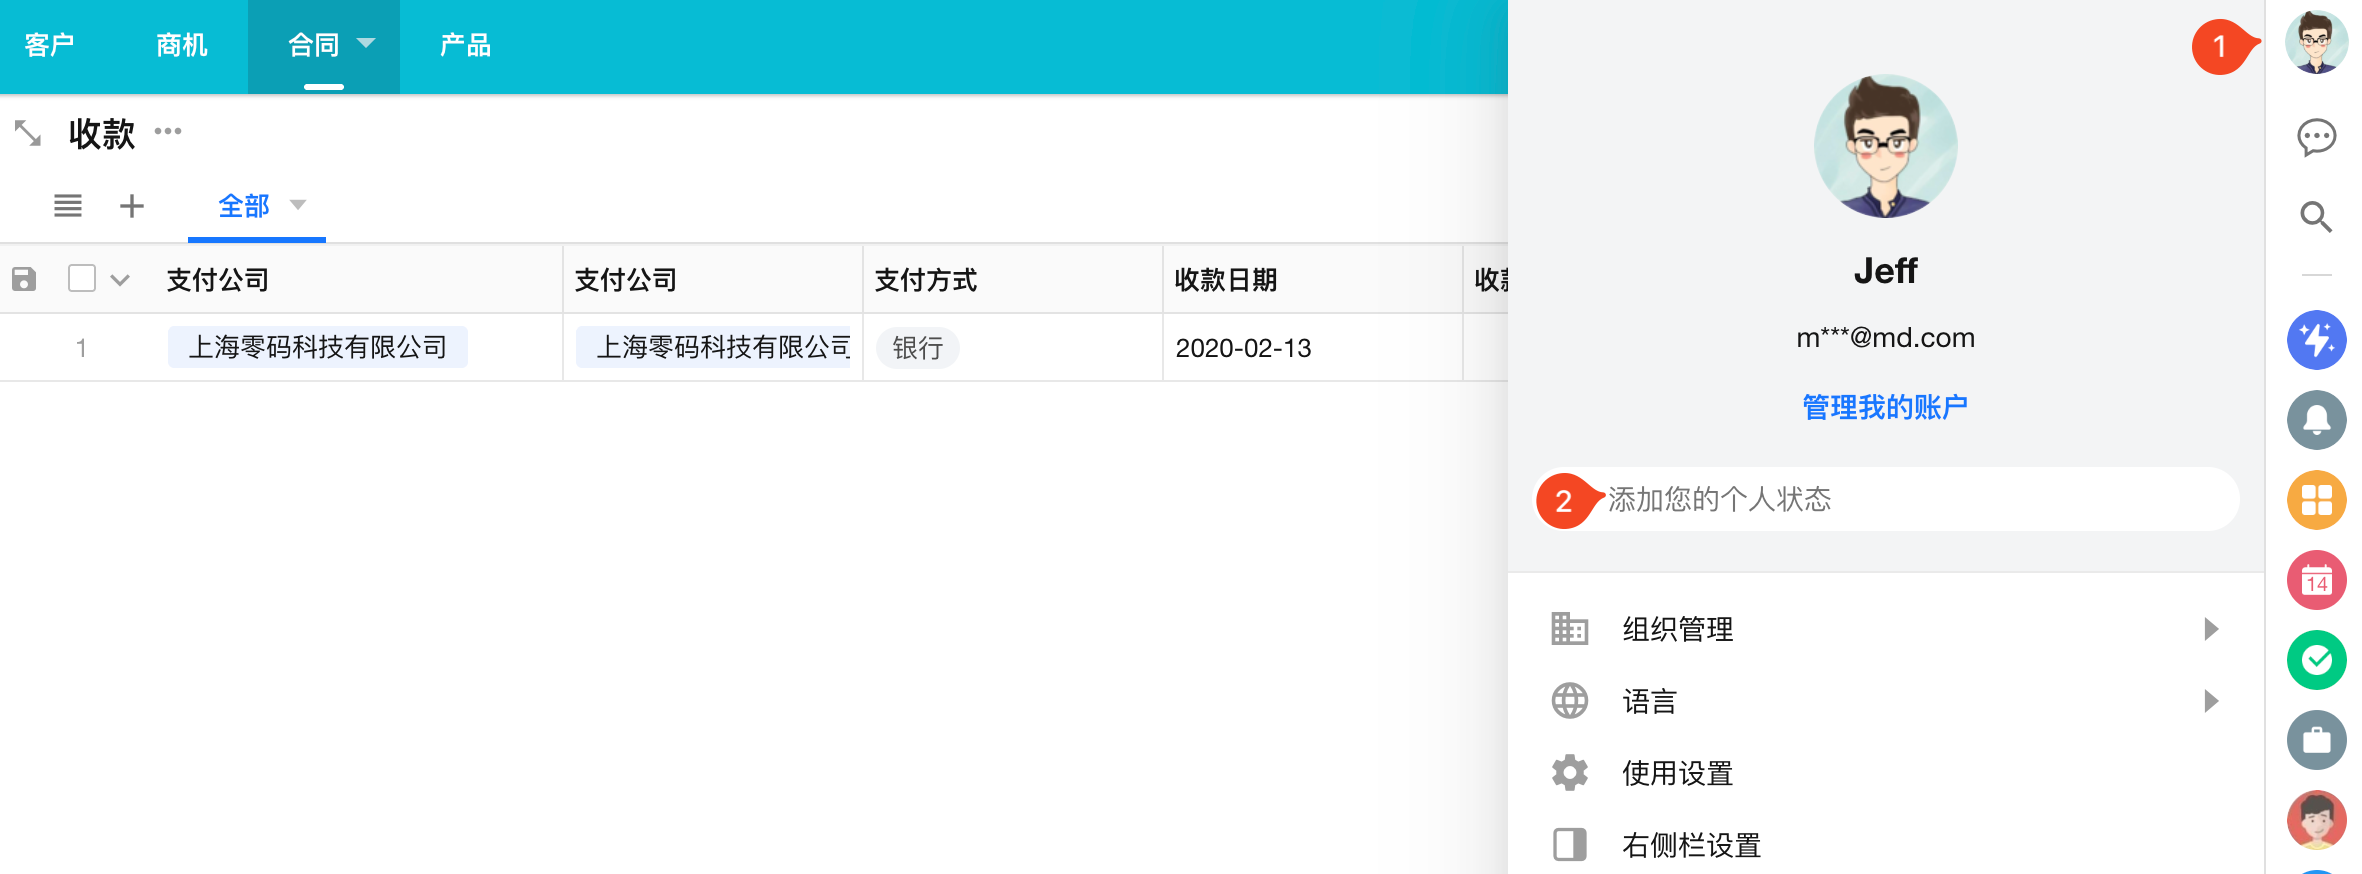Click the plus button to add view
Screen dimensions: 2362x874
[x=132, y=206]
